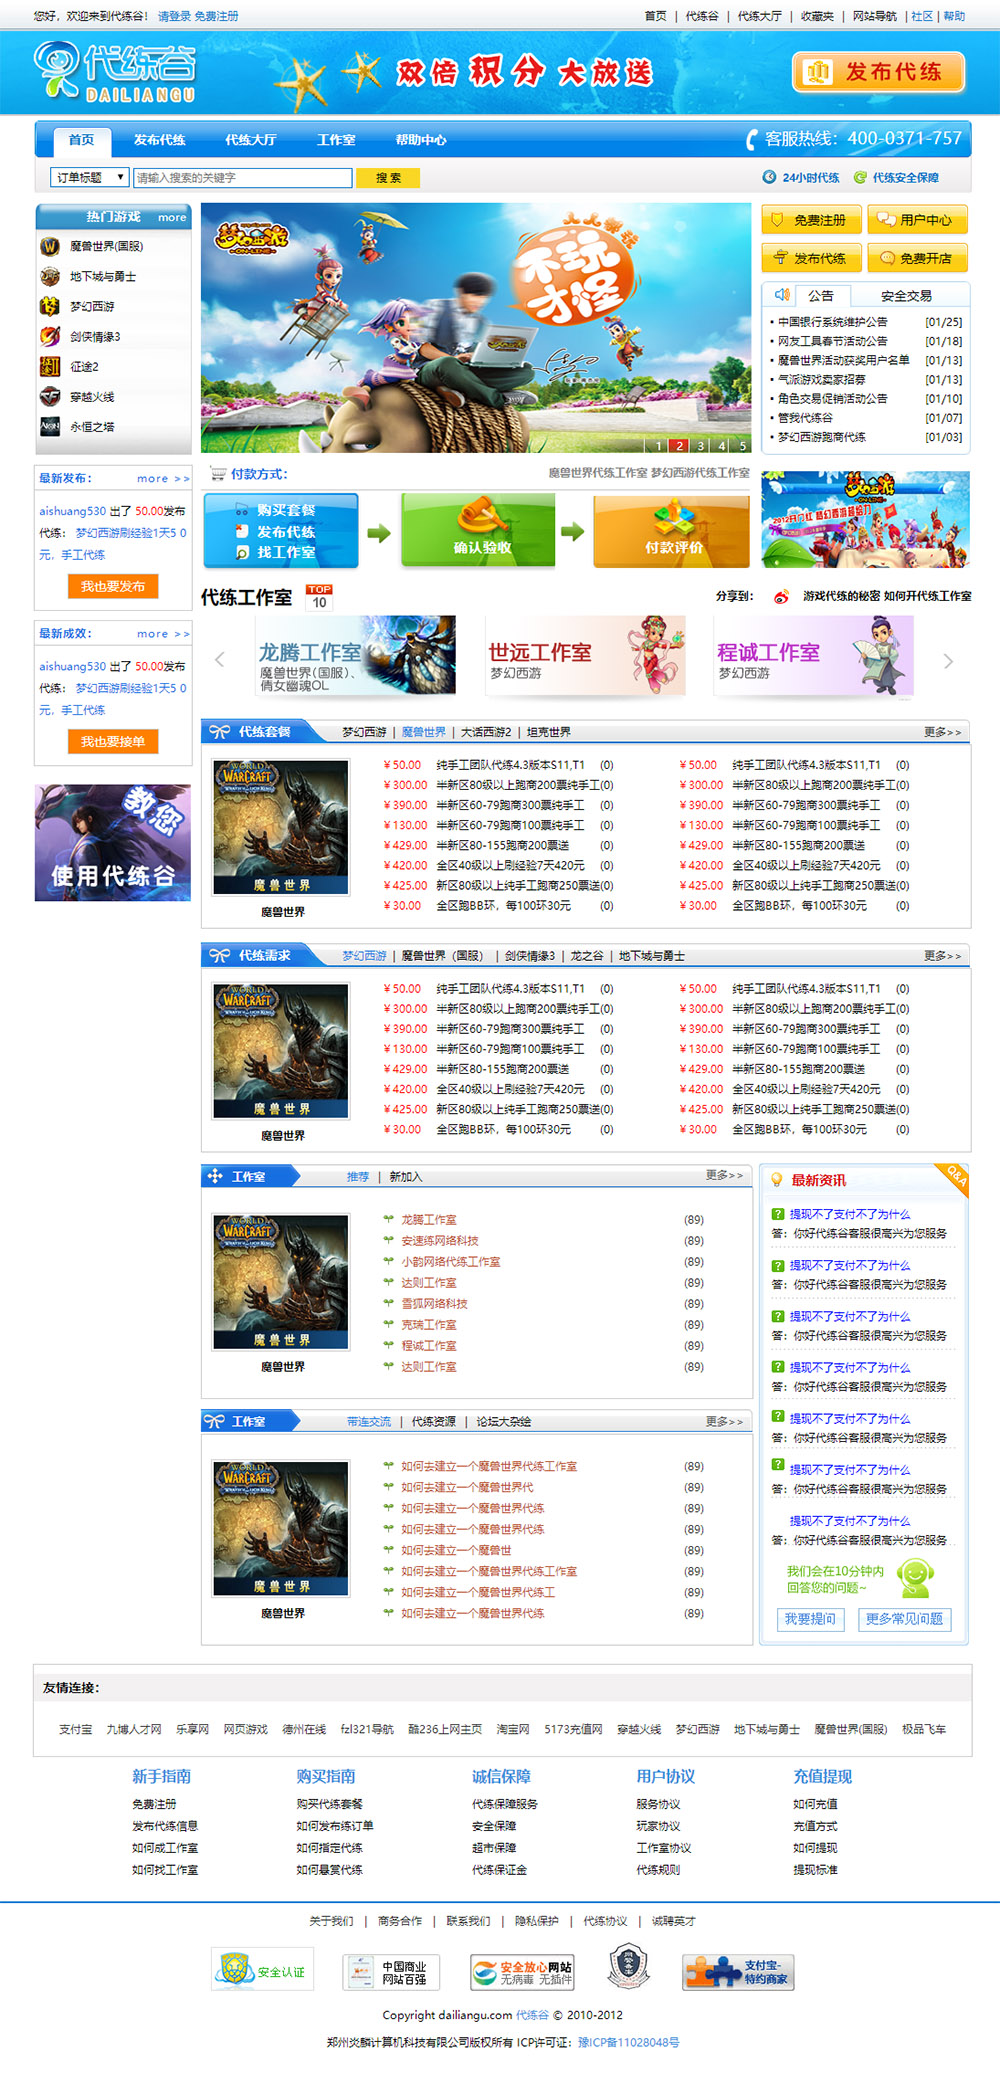
Task: Click 更多 link in 代练套餐 header
Action: (942, 732)
